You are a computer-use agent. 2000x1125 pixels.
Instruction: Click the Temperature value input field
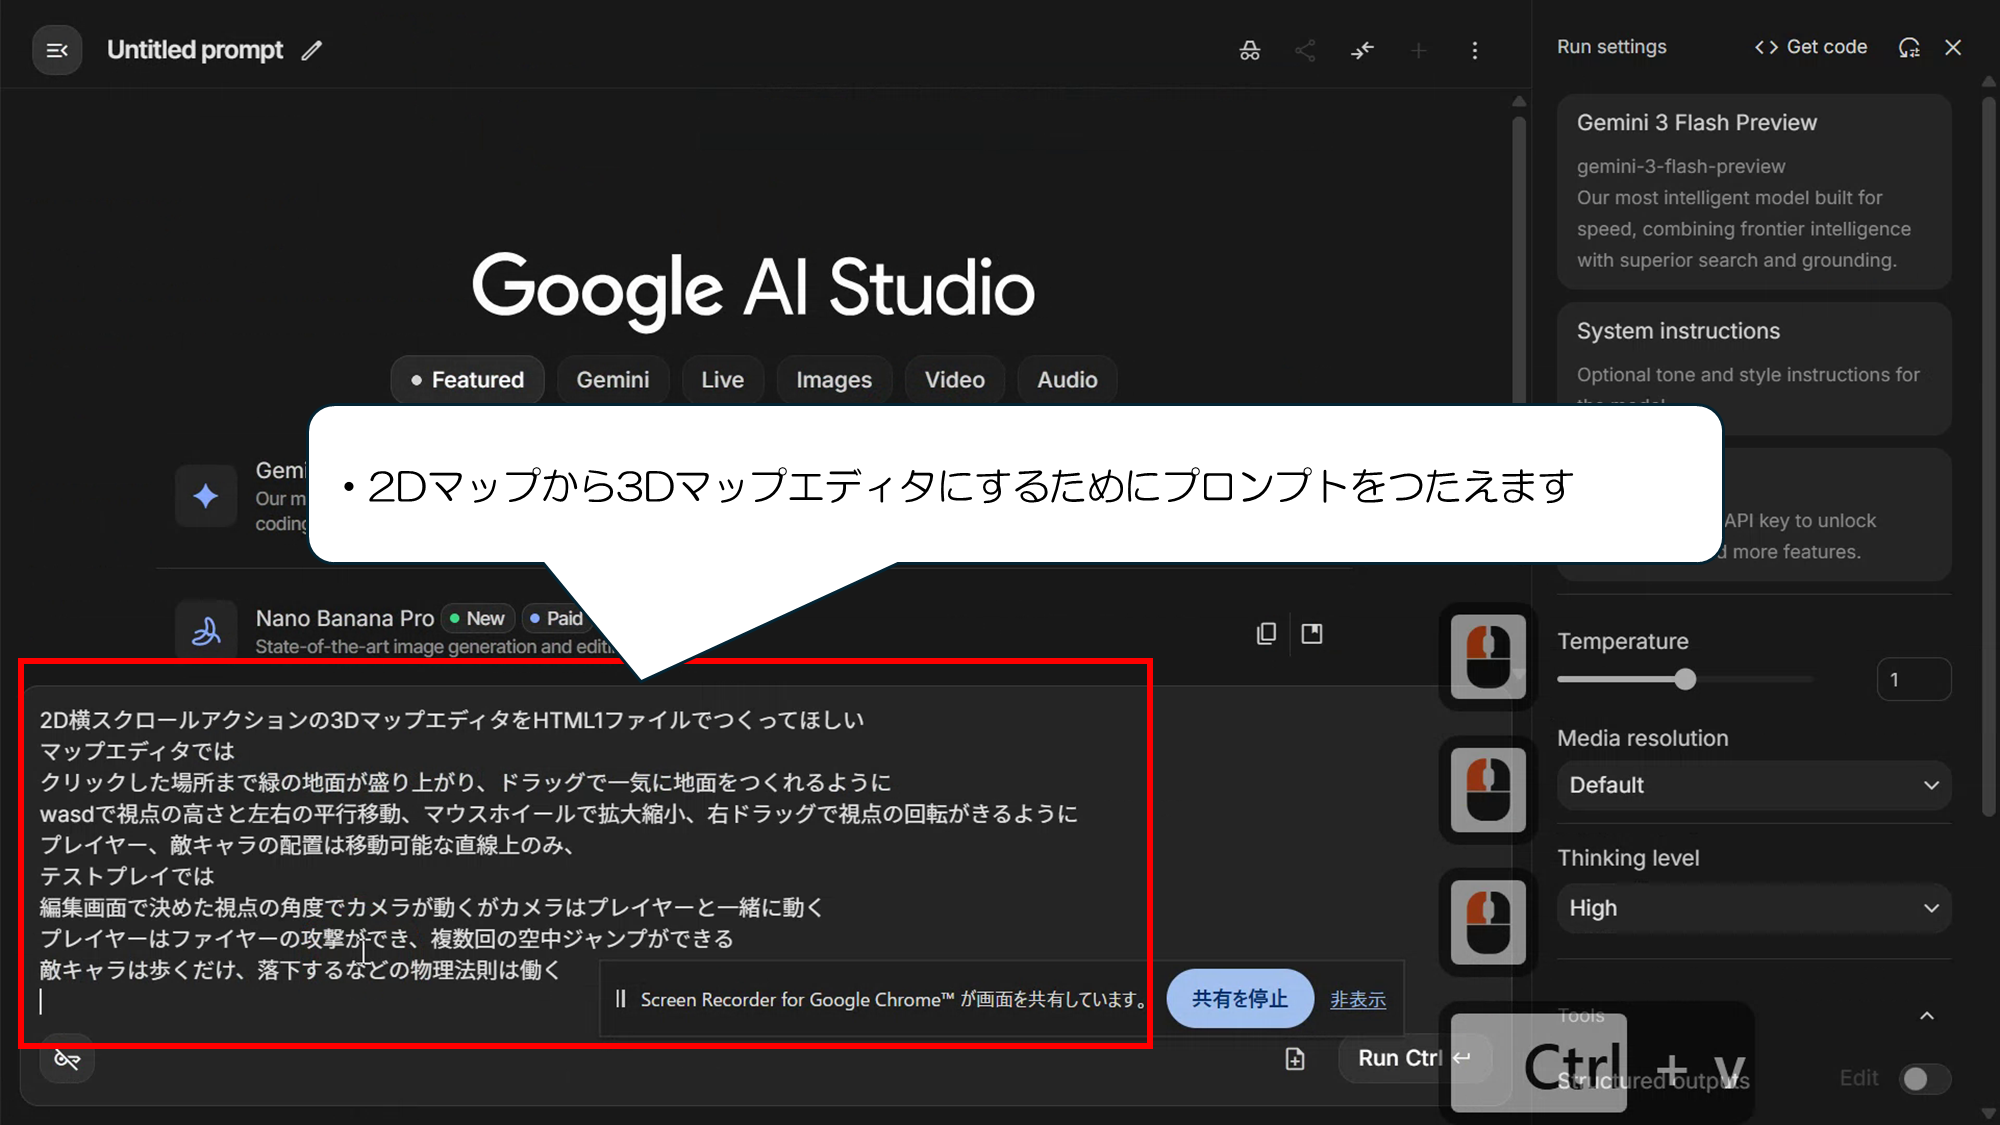(x=1912, y=680)
